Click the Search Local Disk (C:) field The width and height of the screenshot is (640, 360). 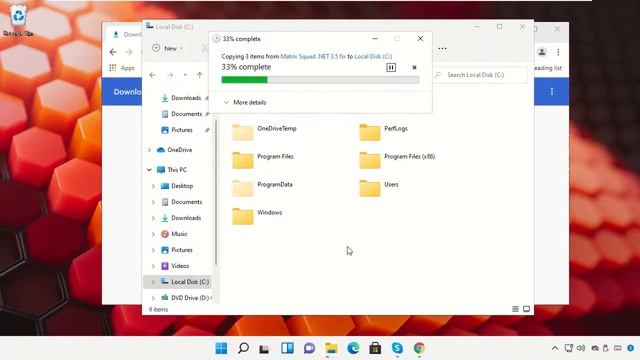480,75
